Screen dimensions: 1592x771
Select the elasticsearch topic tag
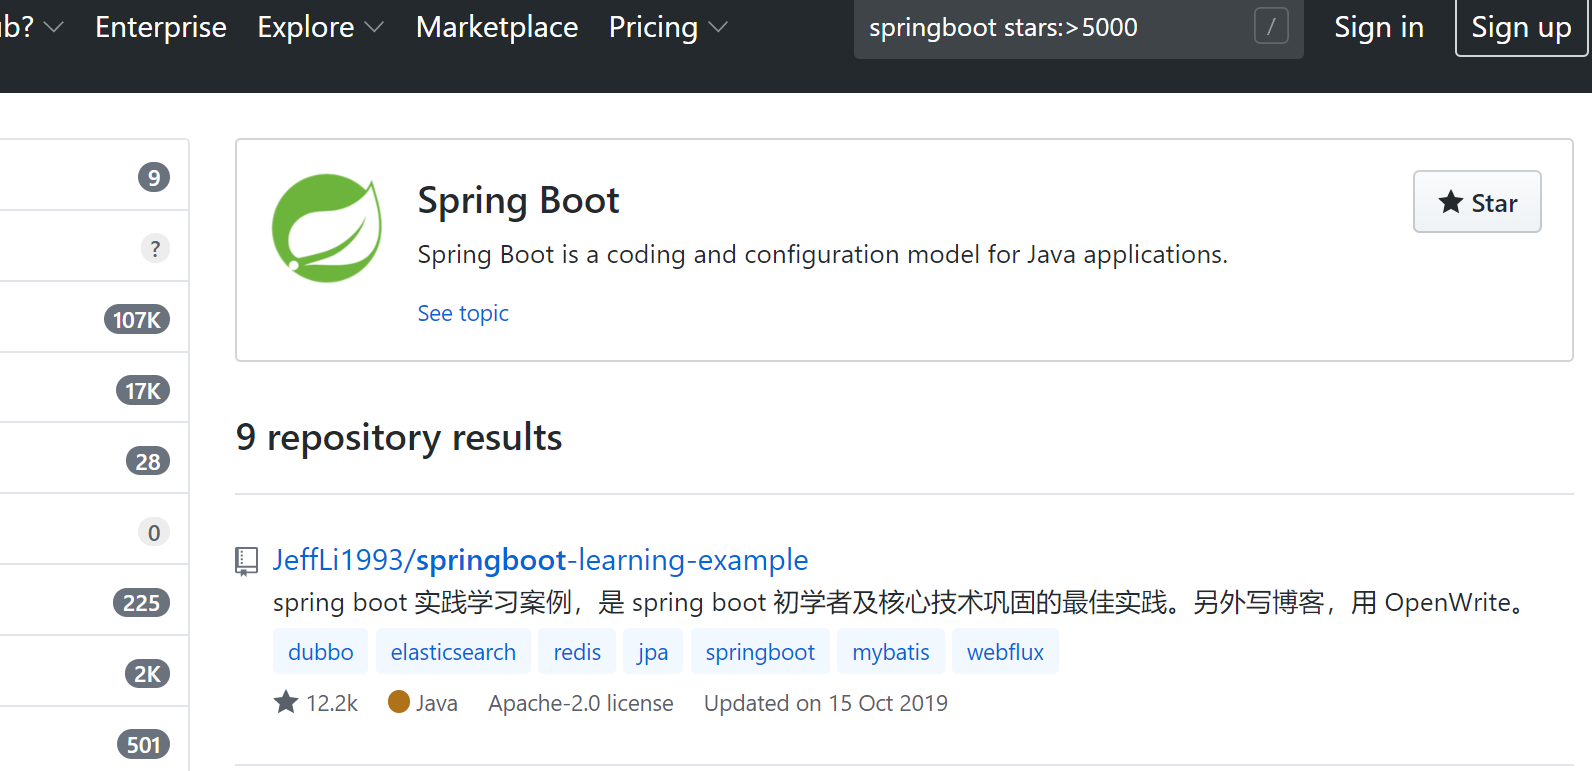click(x=453, y=652)
